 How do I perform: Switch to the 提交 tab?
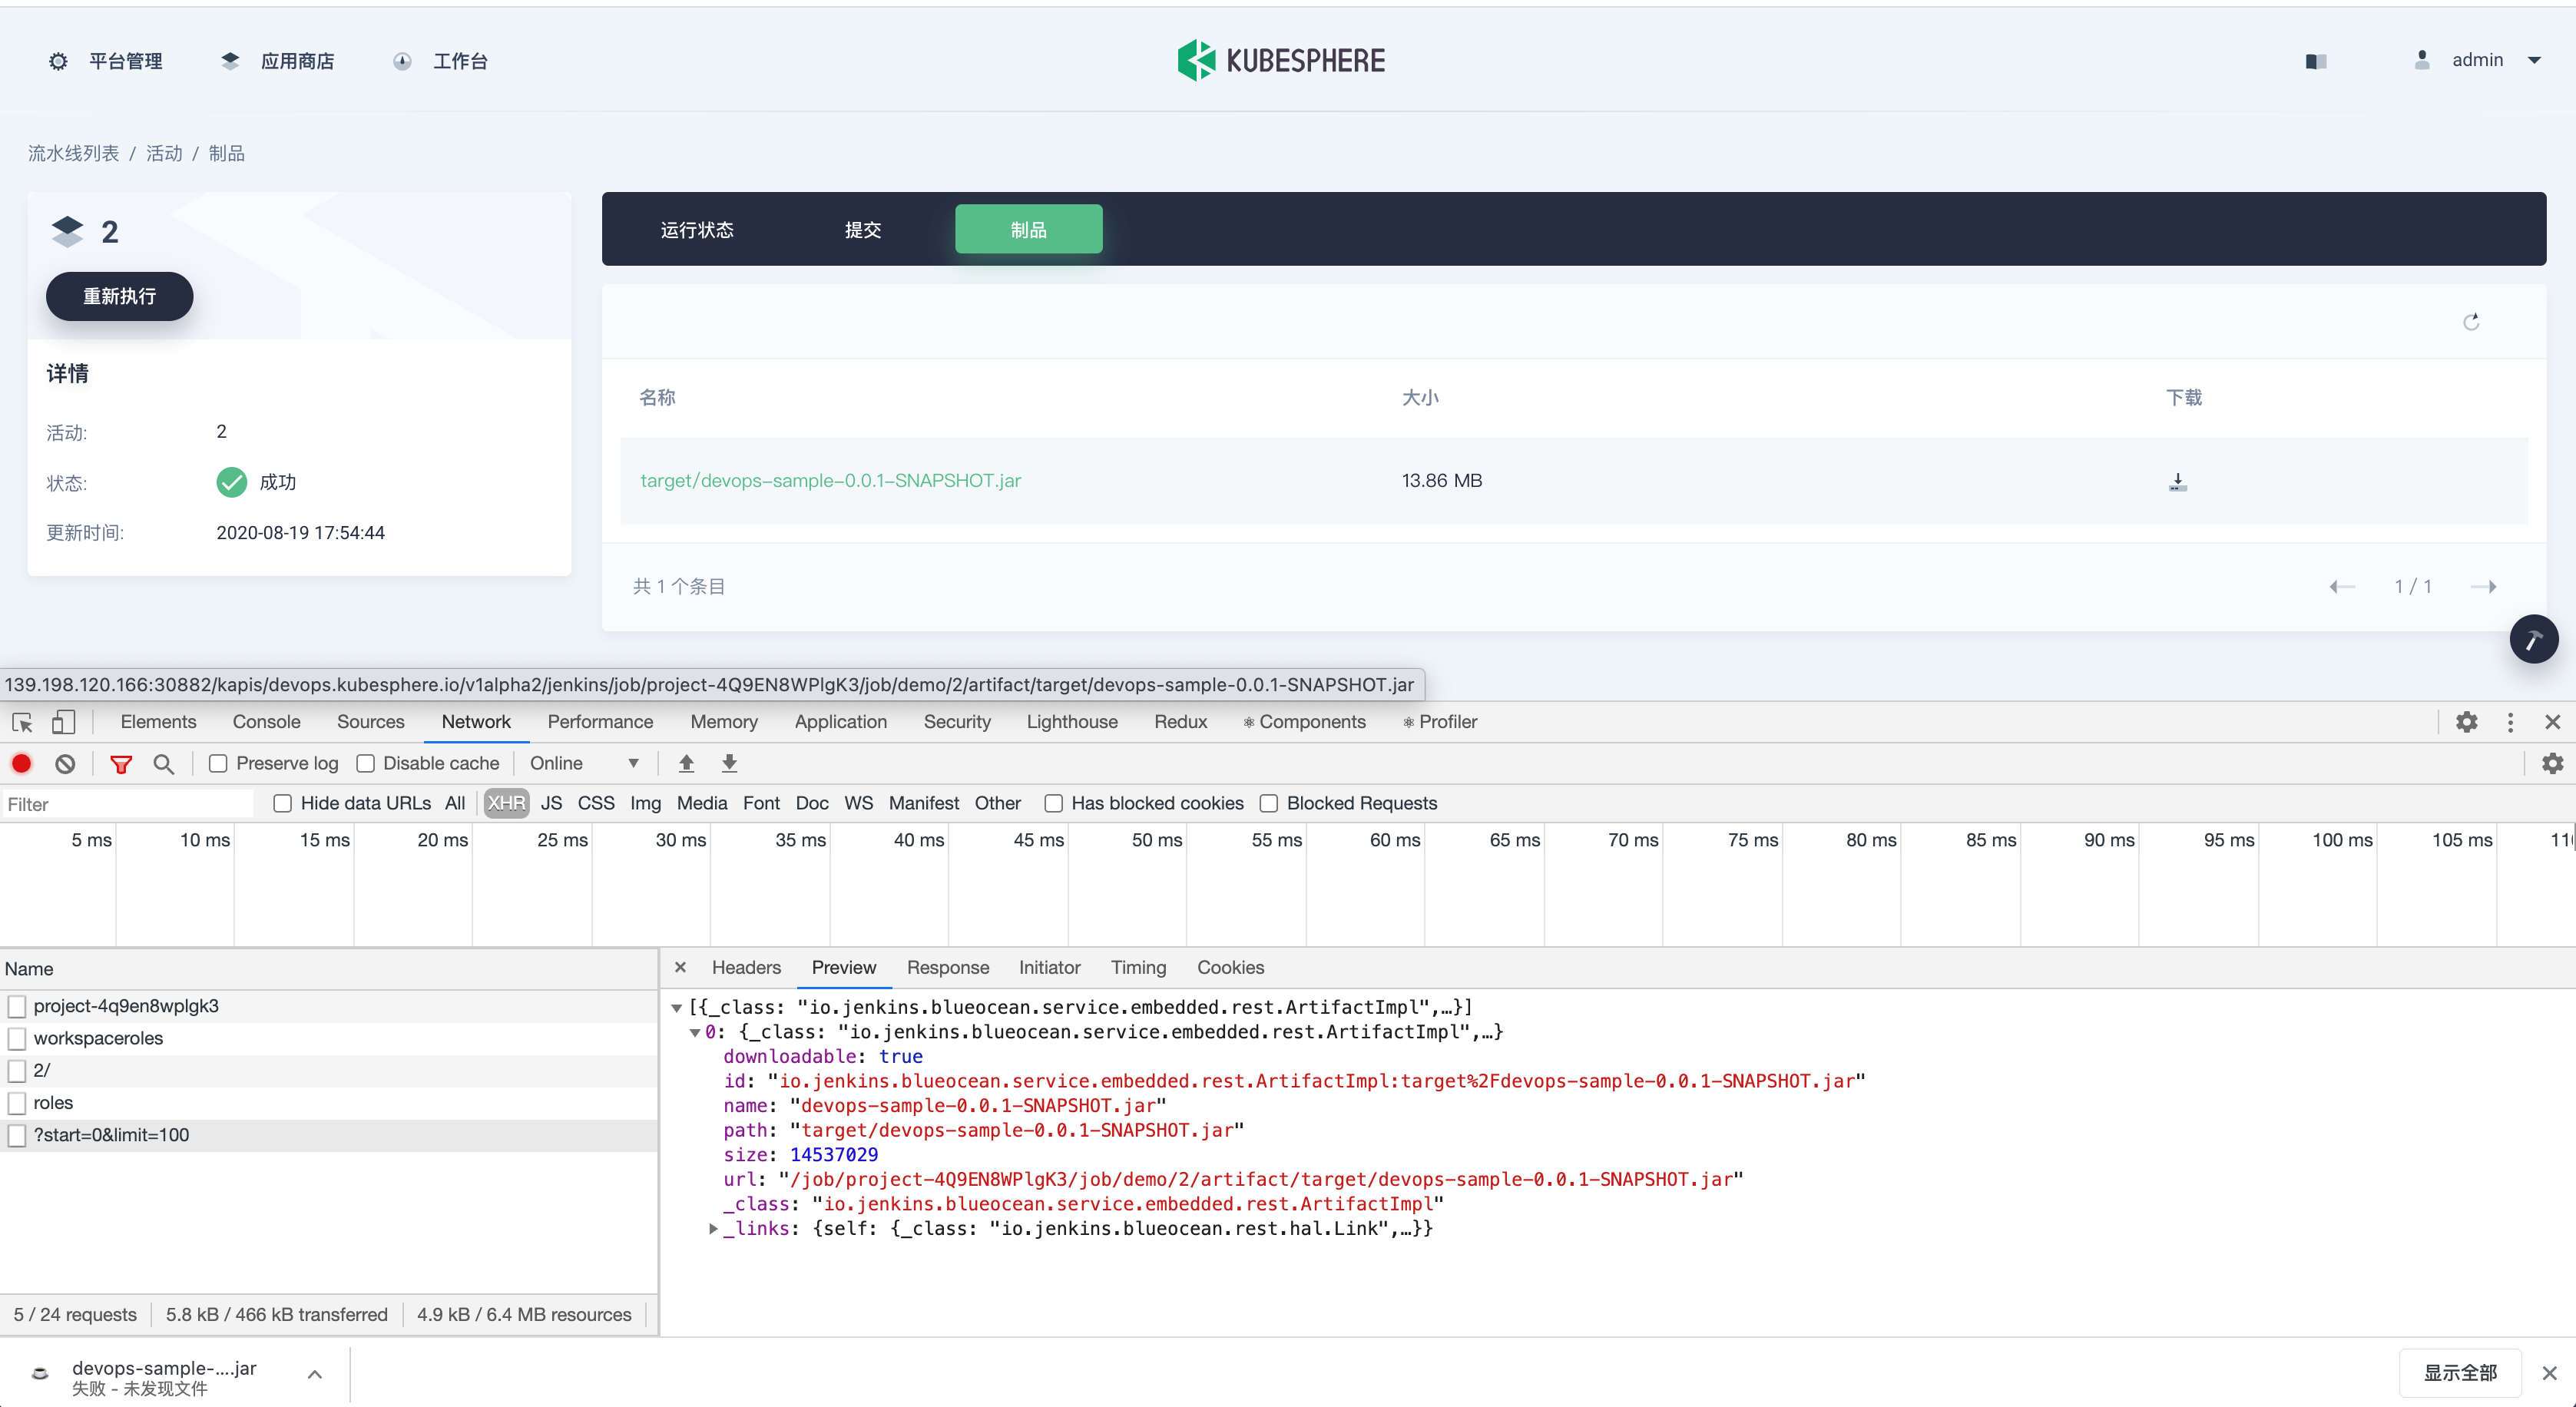(x=863, y=230)
